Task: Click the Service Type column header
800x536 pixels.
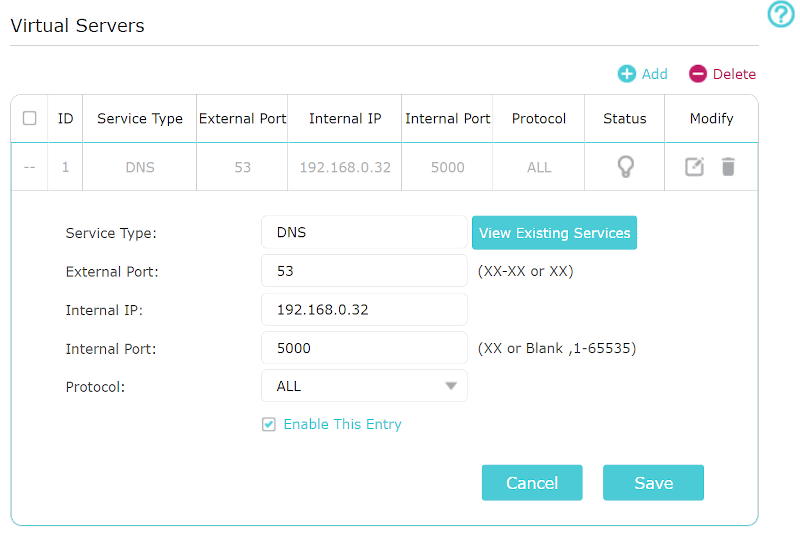Action: [x=140, y=118]
